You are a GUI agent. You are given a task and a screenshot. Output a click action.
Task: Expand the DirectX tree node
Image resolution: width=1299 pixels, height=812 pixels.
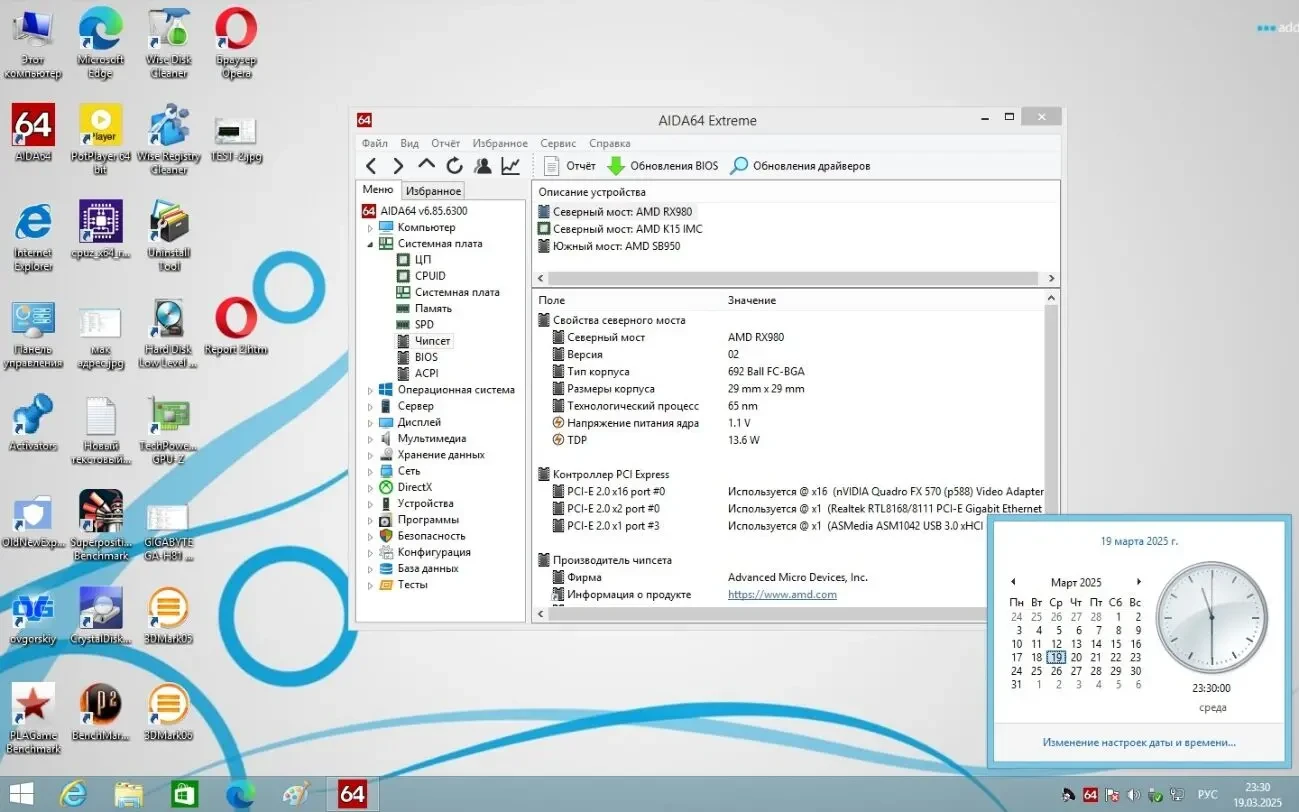[370, 487]
